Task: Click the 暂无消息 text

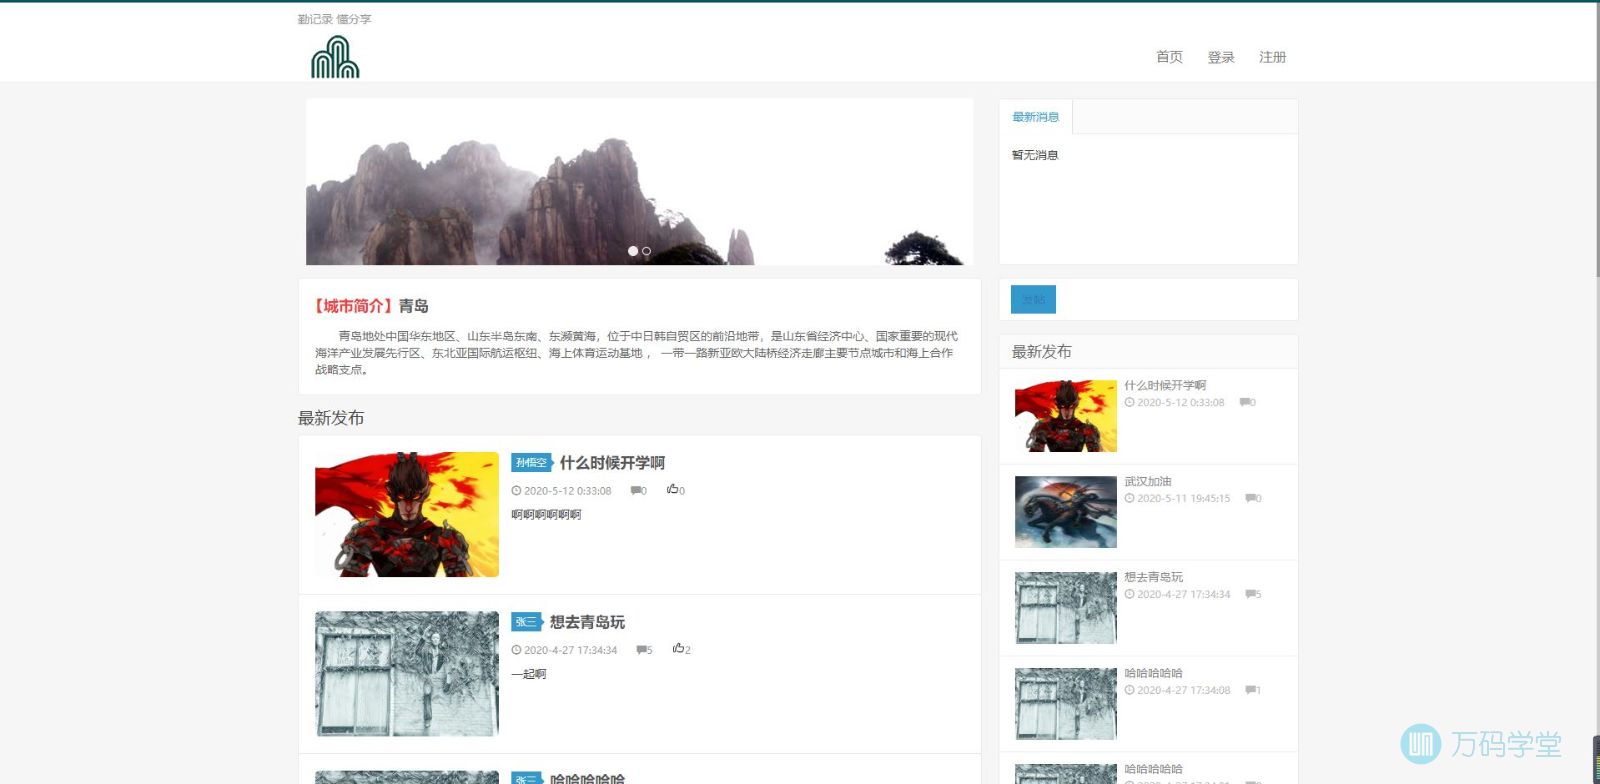Action: 1035,155
